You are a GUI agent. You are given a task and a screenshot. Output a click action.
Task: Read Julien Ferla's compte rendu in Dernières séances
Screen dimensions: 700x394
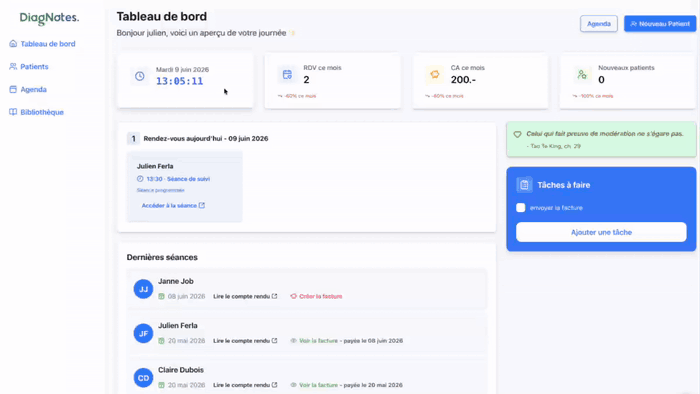(245, 340)
